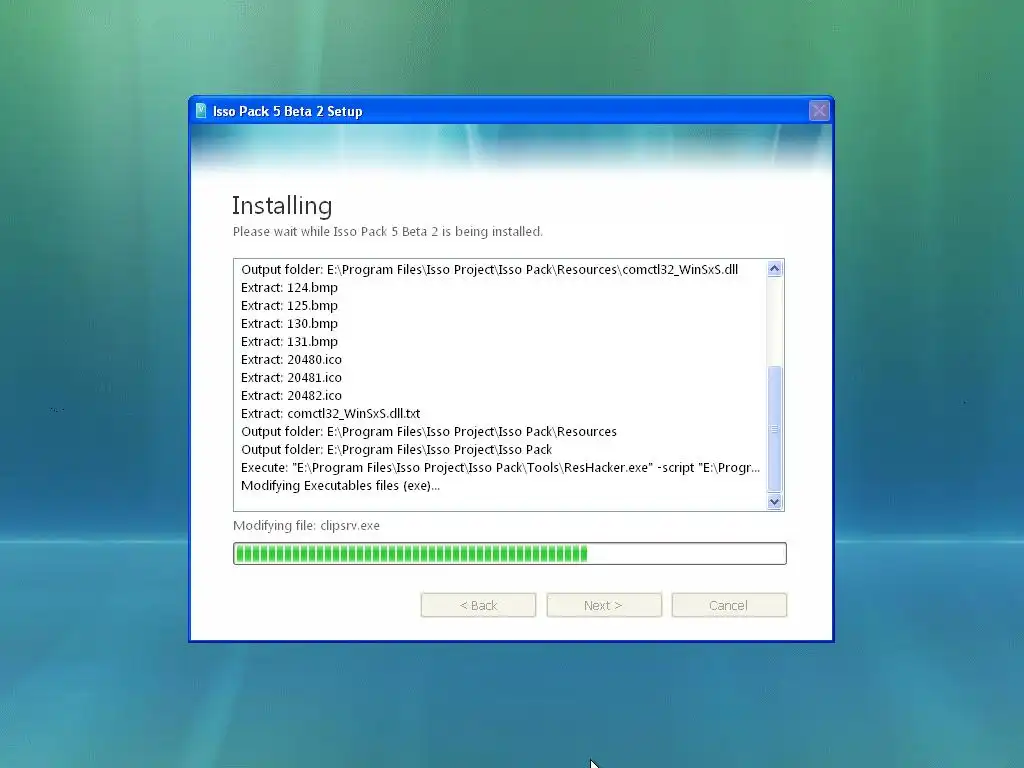
Task: Click the 'Installing' heading
Action: pyautogui.click(x=282, y=206)
